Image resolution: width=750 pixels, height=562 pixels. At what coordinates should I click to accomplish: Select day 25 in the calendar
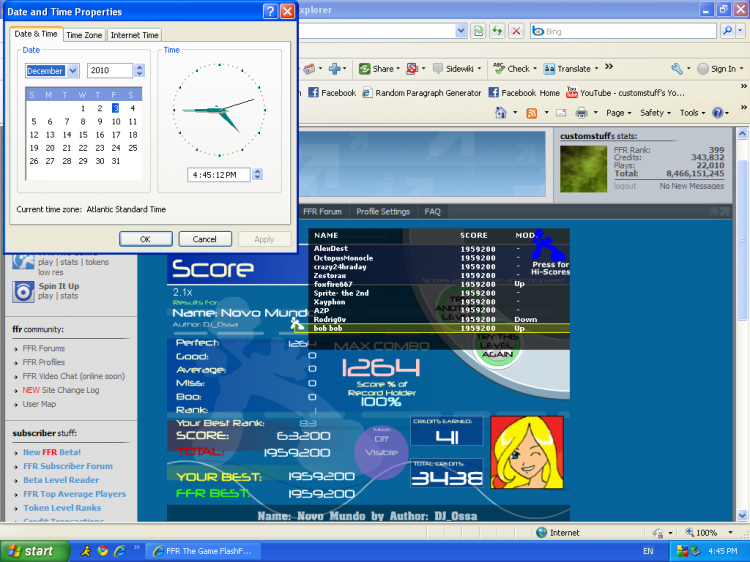[133, 147]
